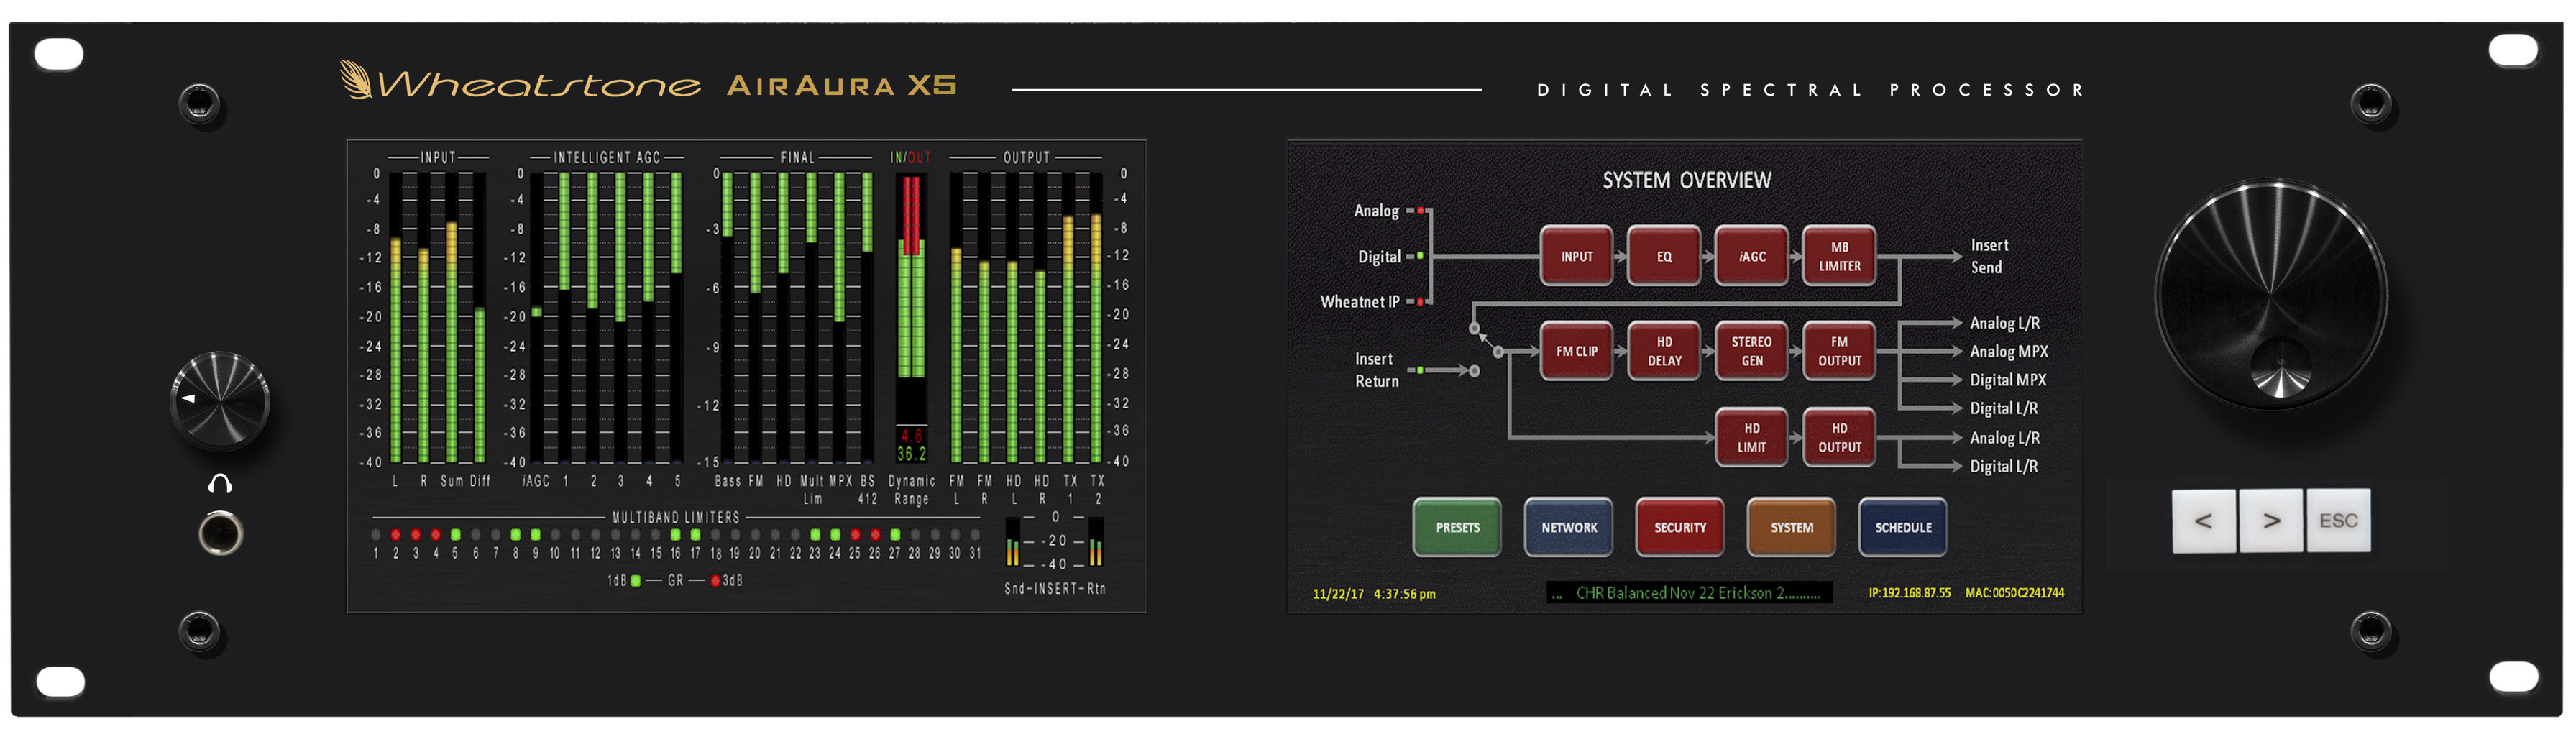The image size is (2576, 742).
Task: Hit the ESC hardware button
Action: point(2338,521)
